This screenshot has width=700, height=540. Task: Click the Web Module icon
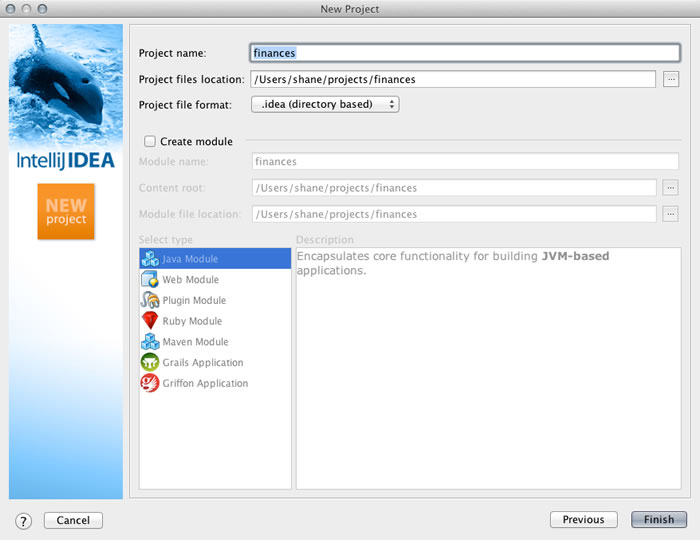150,280
